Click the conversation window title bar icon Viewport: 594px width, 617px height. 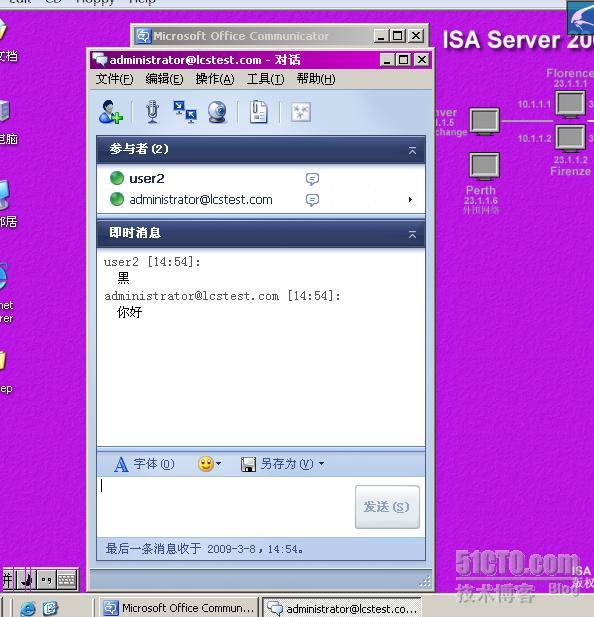tap(100, 59)
